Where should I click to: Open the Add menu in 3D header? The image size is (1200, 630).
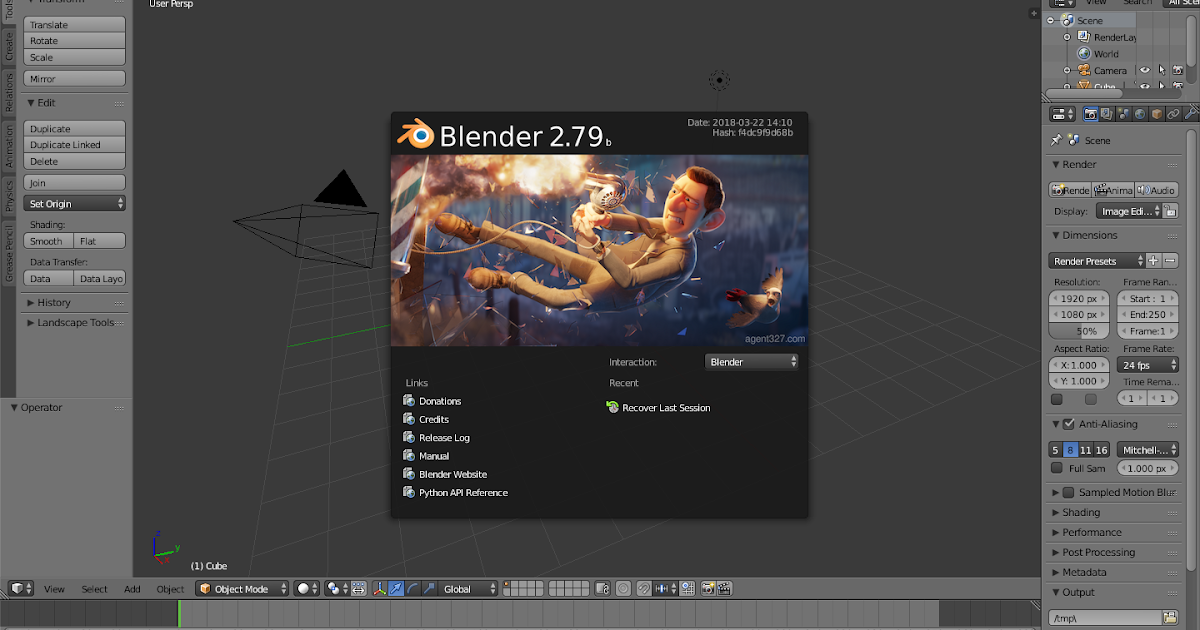tap(132, 589)
